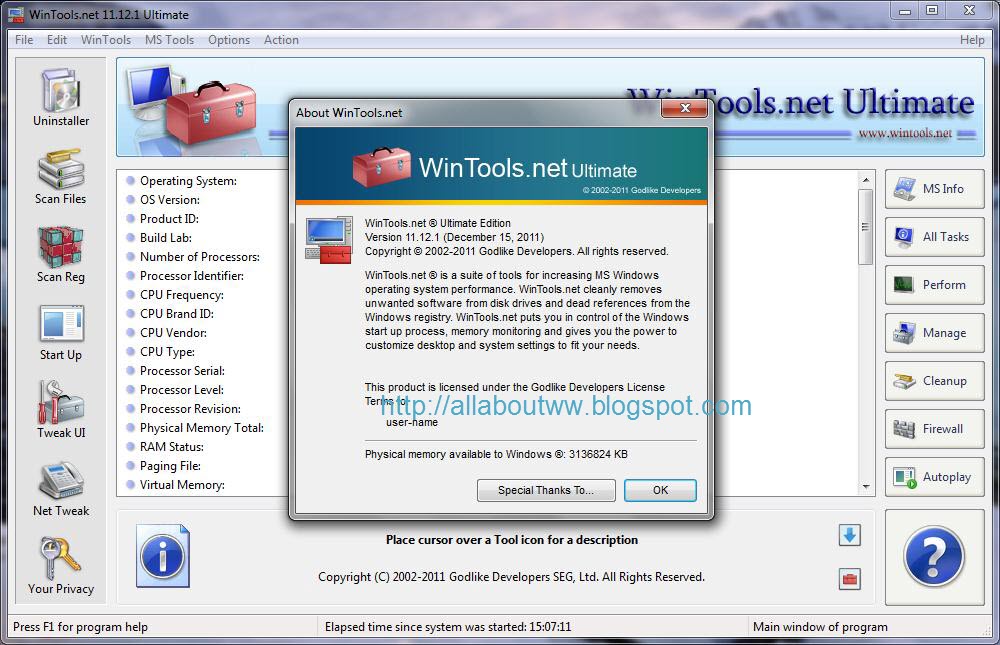Launch the Scan Reg tool

coord(60,252)
